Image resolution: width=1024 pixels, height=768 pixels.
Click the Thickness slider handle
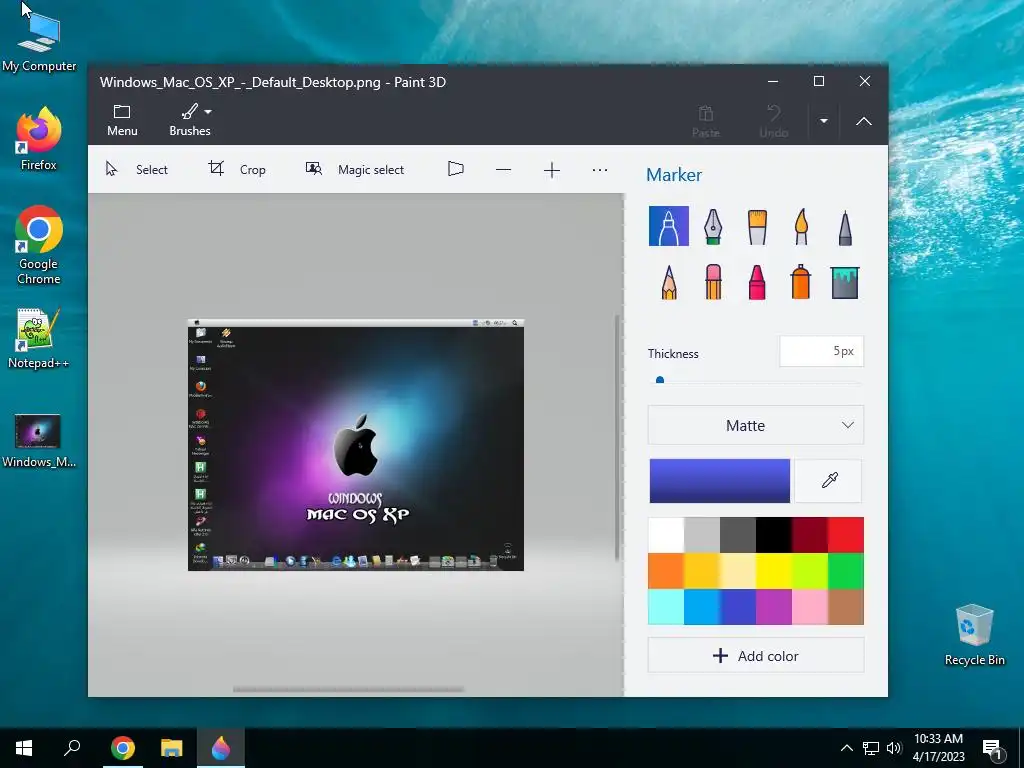(660, 380)
